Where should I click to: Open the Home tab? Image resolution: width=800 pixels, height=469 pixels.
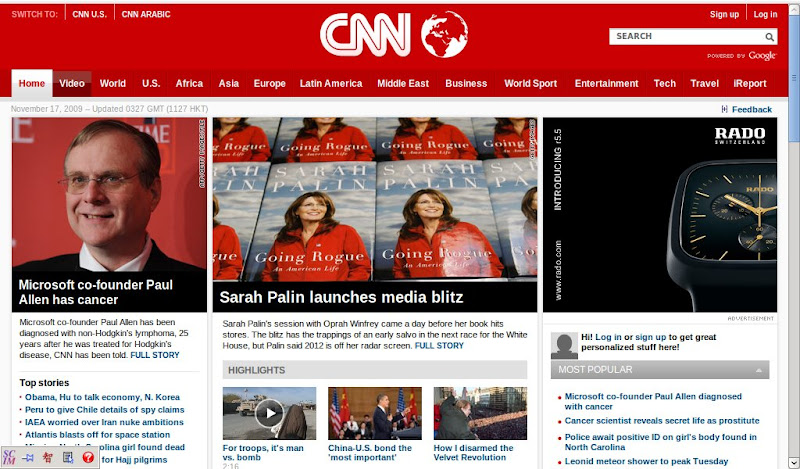(x=32, y=83)
